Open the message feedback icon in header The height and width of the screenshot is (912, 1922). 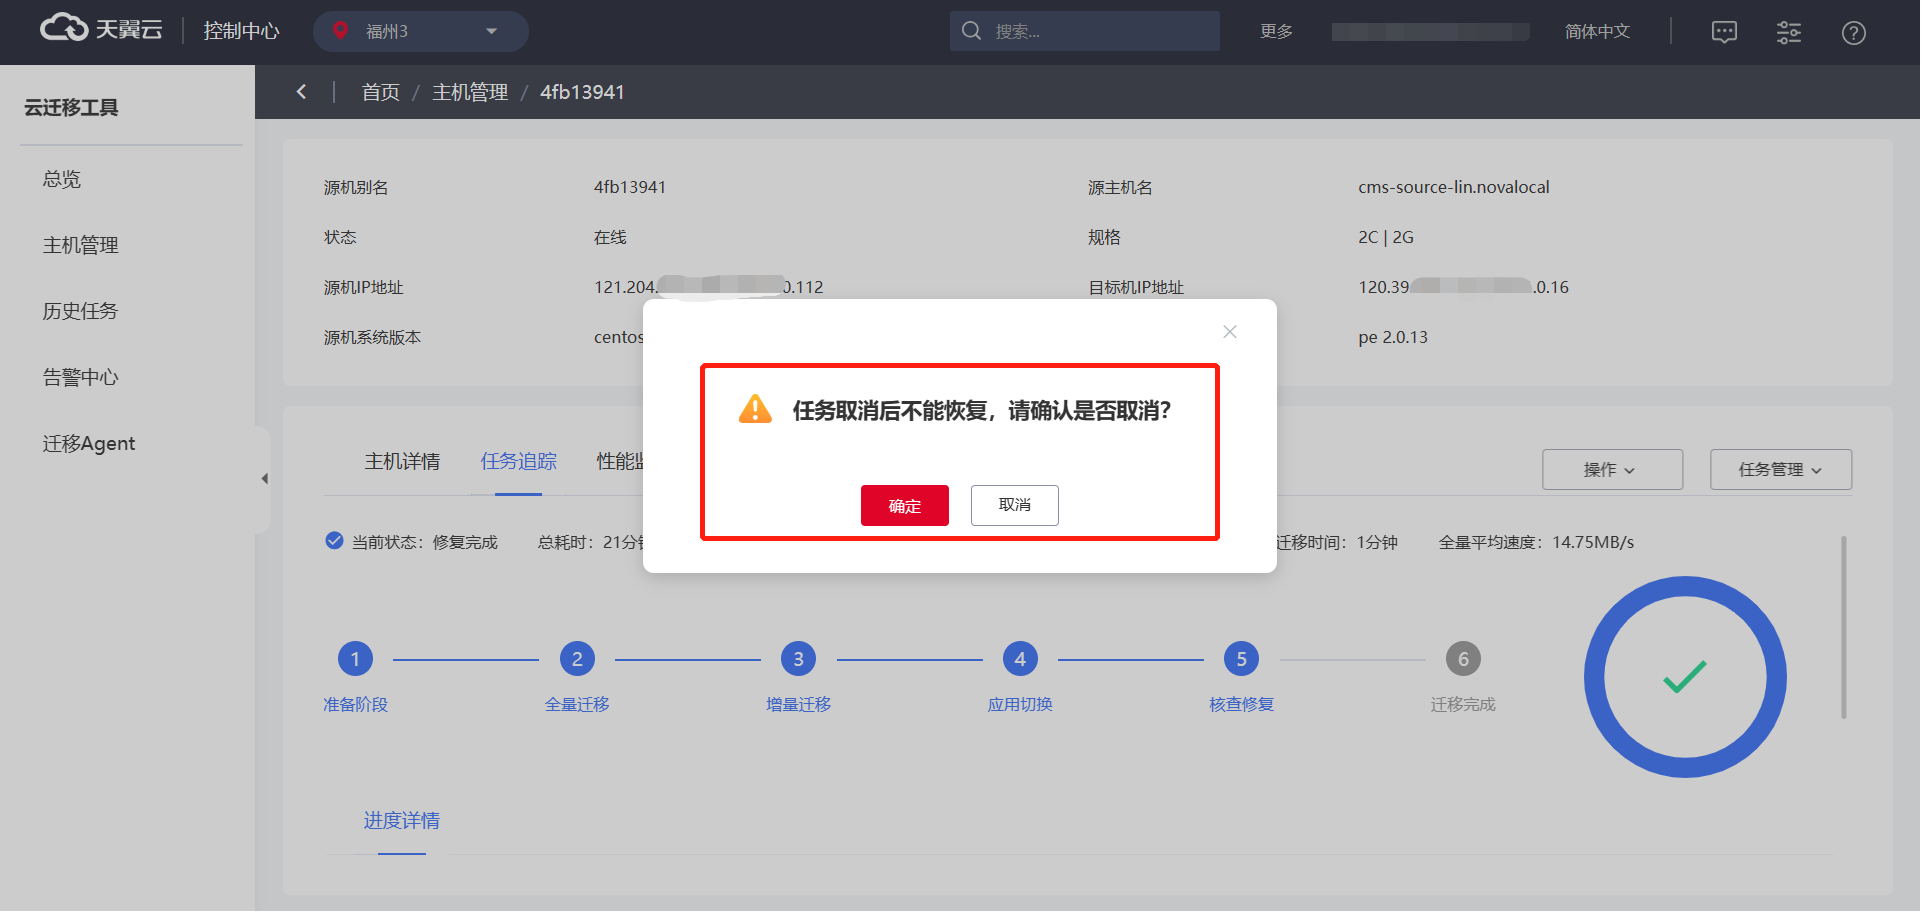click(x=1724, y=32)
